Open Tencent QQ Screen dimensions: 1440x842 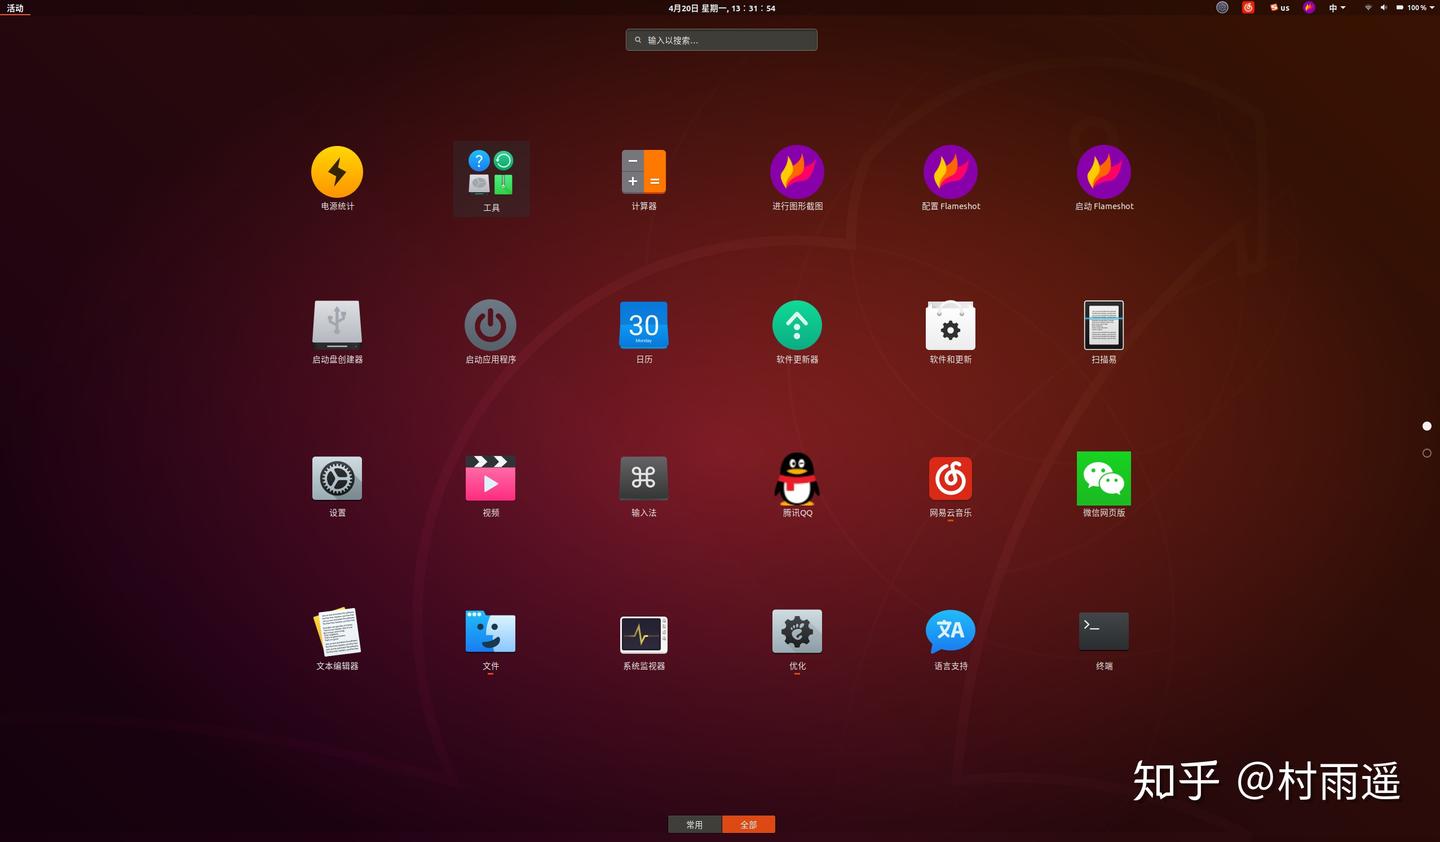797,479
